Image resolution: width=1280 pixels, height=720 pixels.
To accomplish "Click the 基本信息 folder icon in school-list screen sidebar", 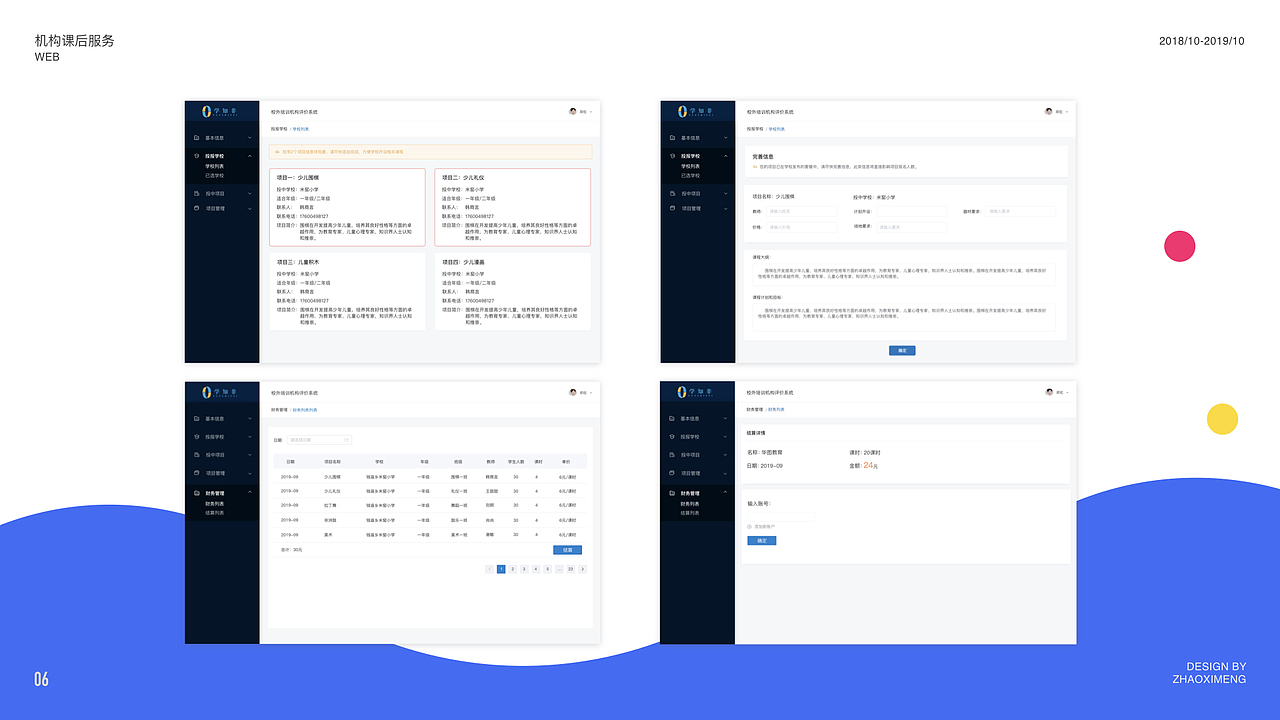I will 196,137.
